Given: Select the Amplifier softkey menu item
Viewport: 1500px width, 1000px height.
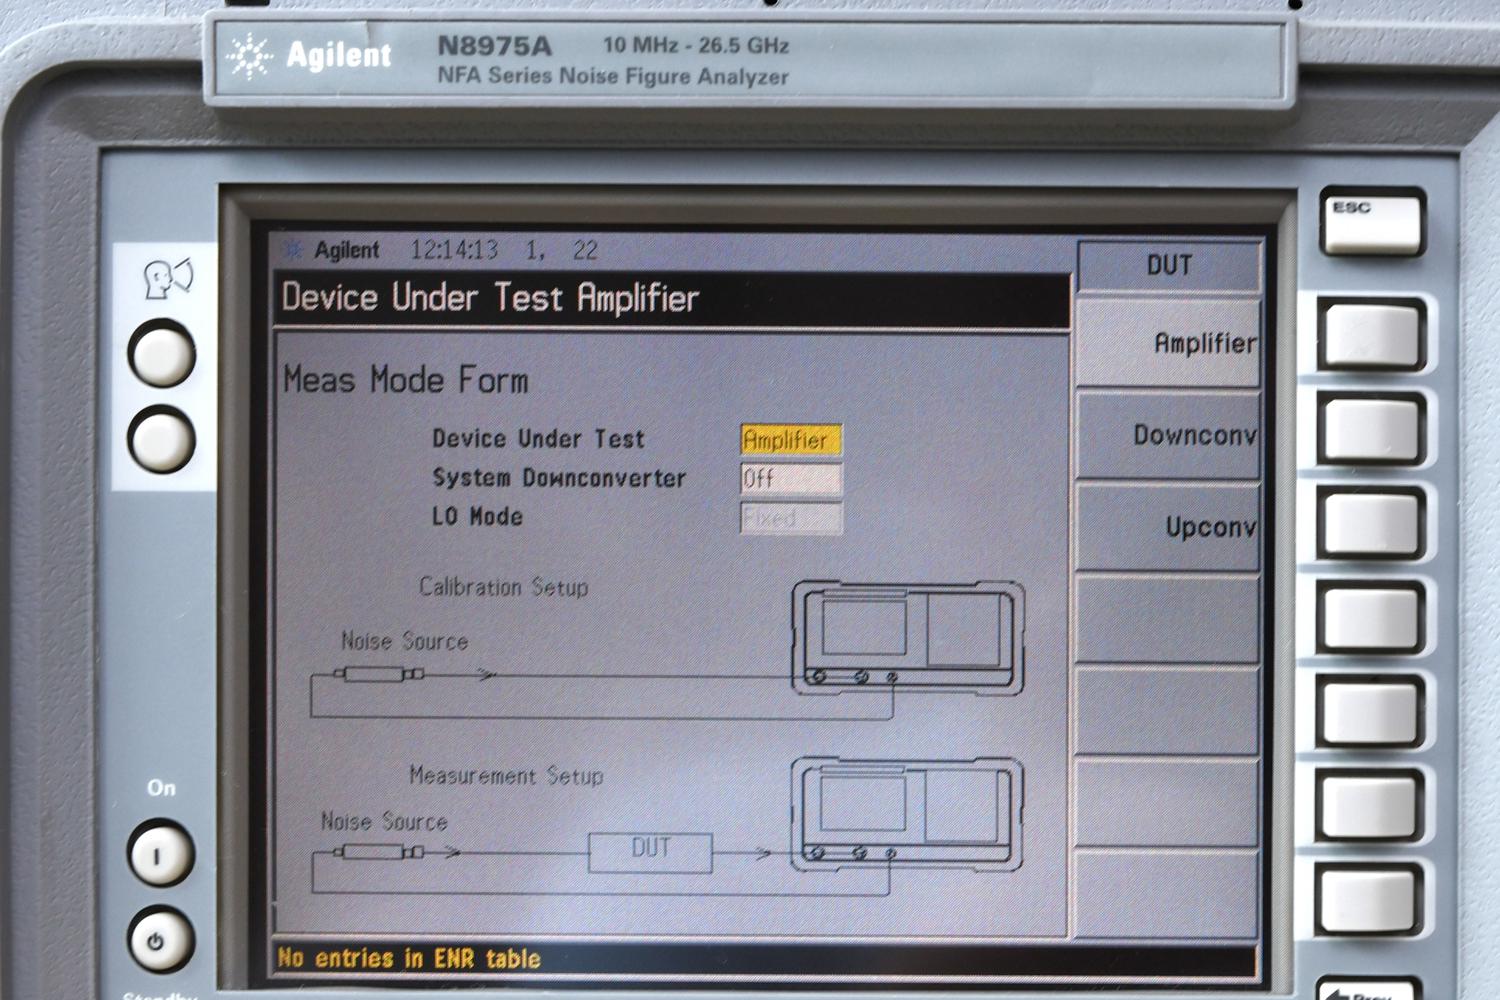Looking at the screenshot, I should pos(1168,343).
